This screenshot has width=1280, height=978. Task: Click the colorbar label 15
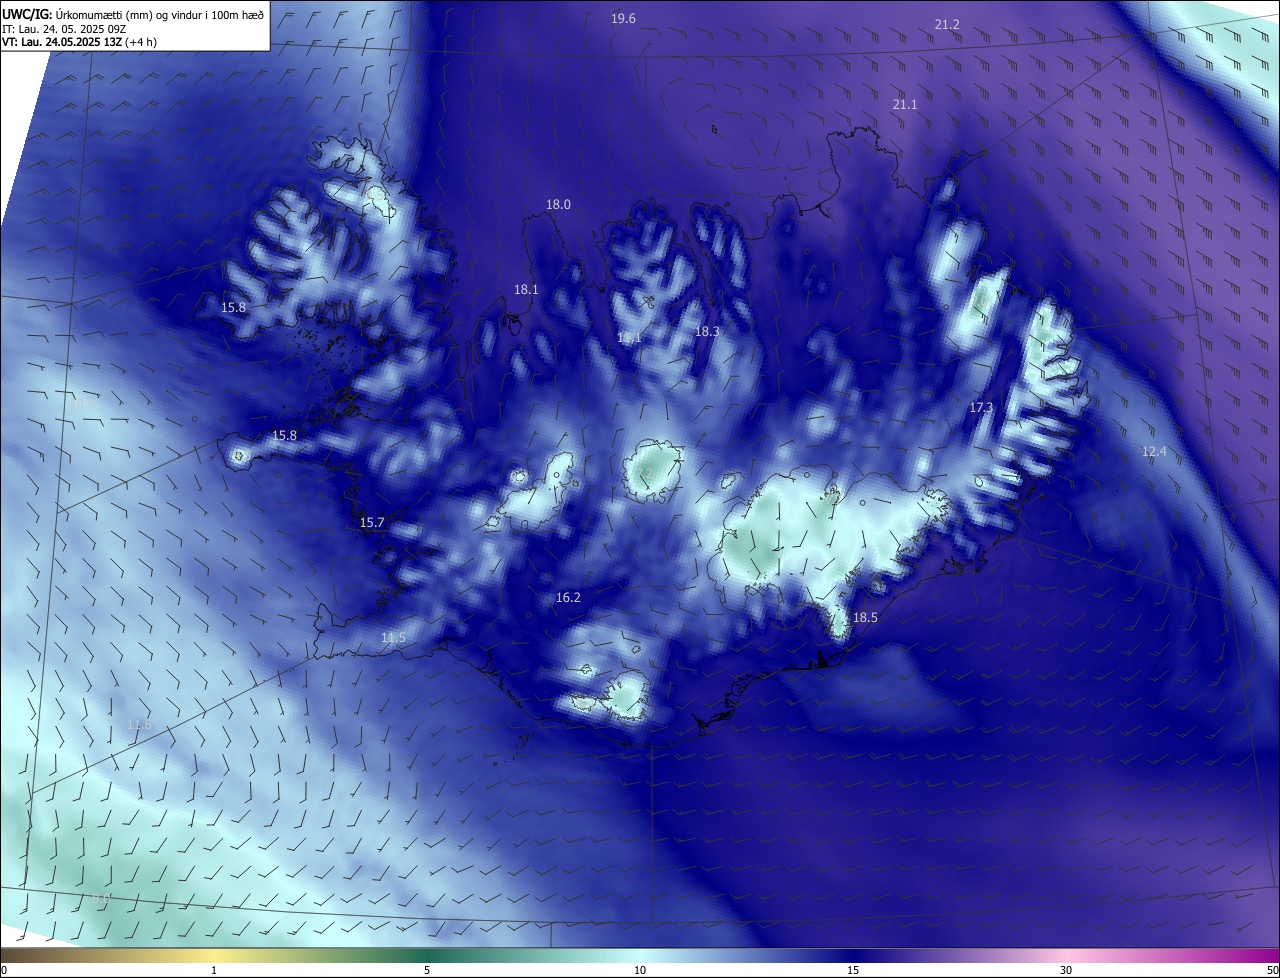click(853, 970)
